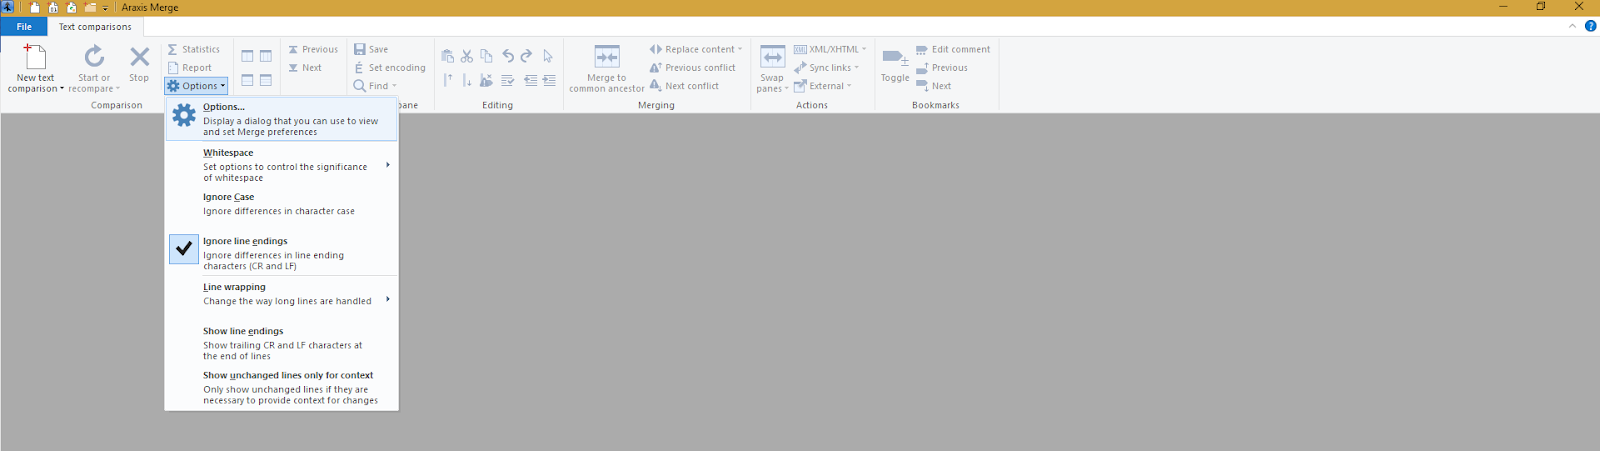Click the Paste clipboard icon
The image size is (1600, 451).
click(x=447, y=56)
